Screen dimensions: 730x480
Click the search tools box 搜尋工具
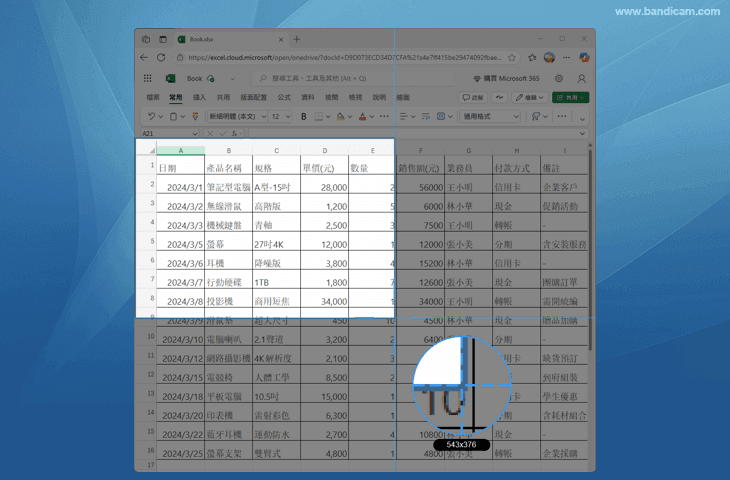point(352,79)
